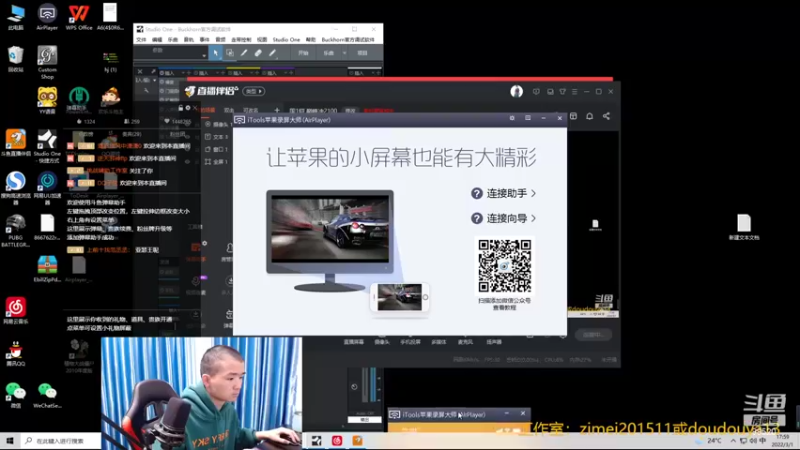Click the 项目 button in Studio One toolbar

[362, 53]
